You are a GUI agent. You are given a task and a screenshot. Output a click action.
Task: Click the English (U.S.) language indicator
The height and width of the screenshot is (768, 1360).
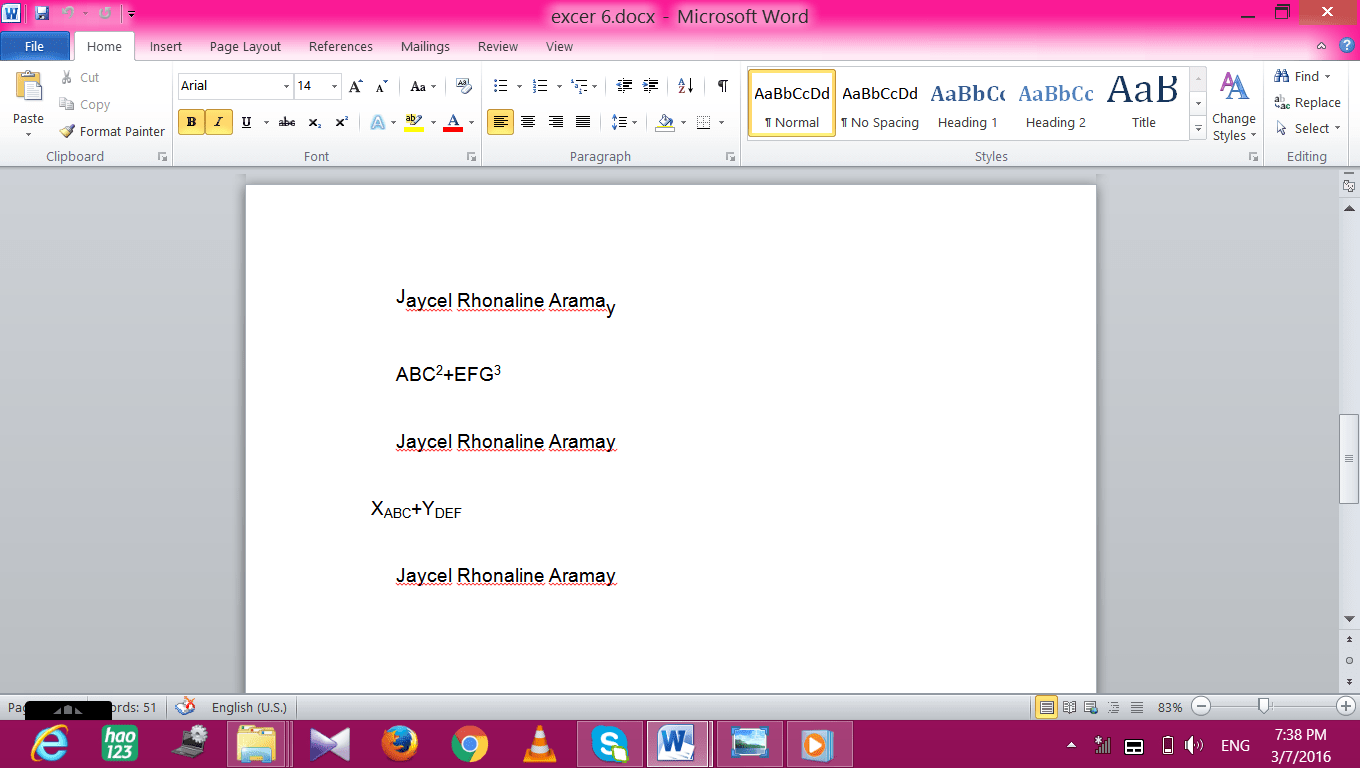tap(249, 707)
